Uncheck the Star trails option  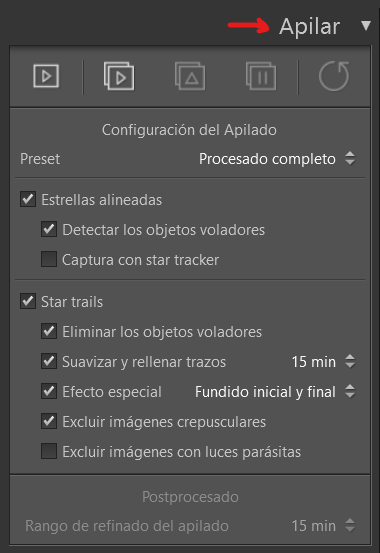[28, 301]
